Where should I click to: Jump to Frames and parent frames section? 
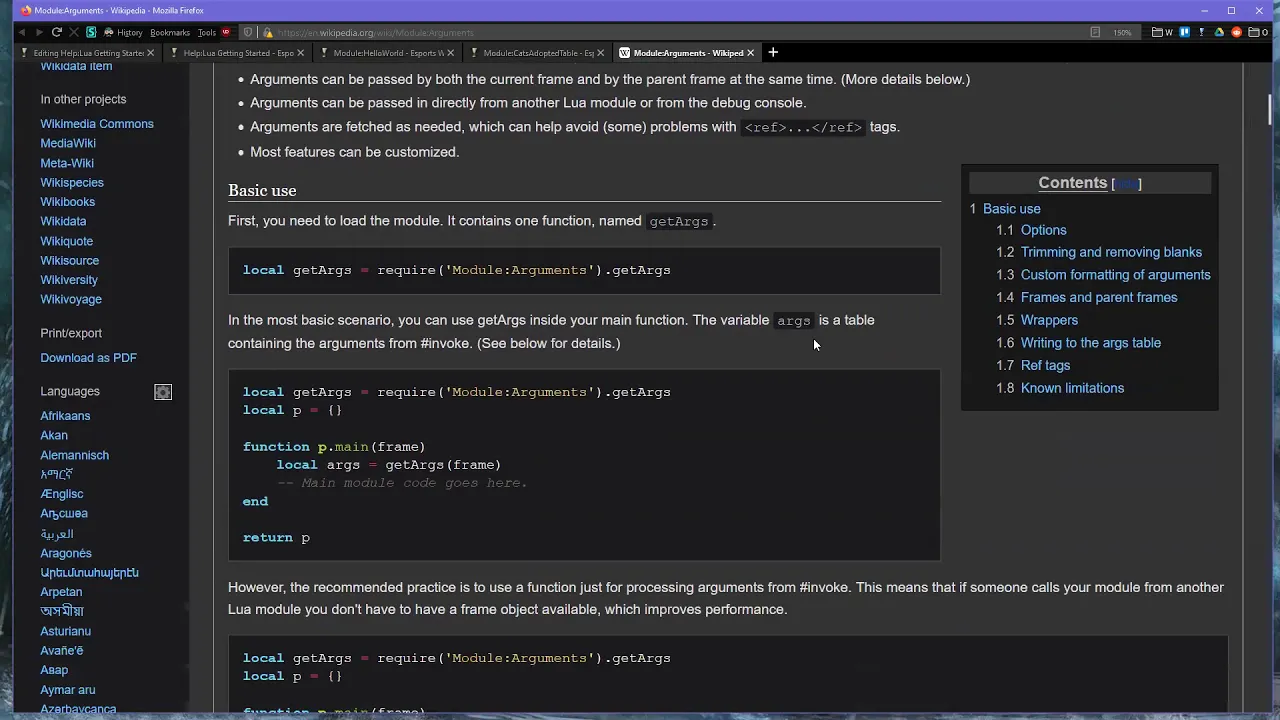click(x=1099, y=297)
